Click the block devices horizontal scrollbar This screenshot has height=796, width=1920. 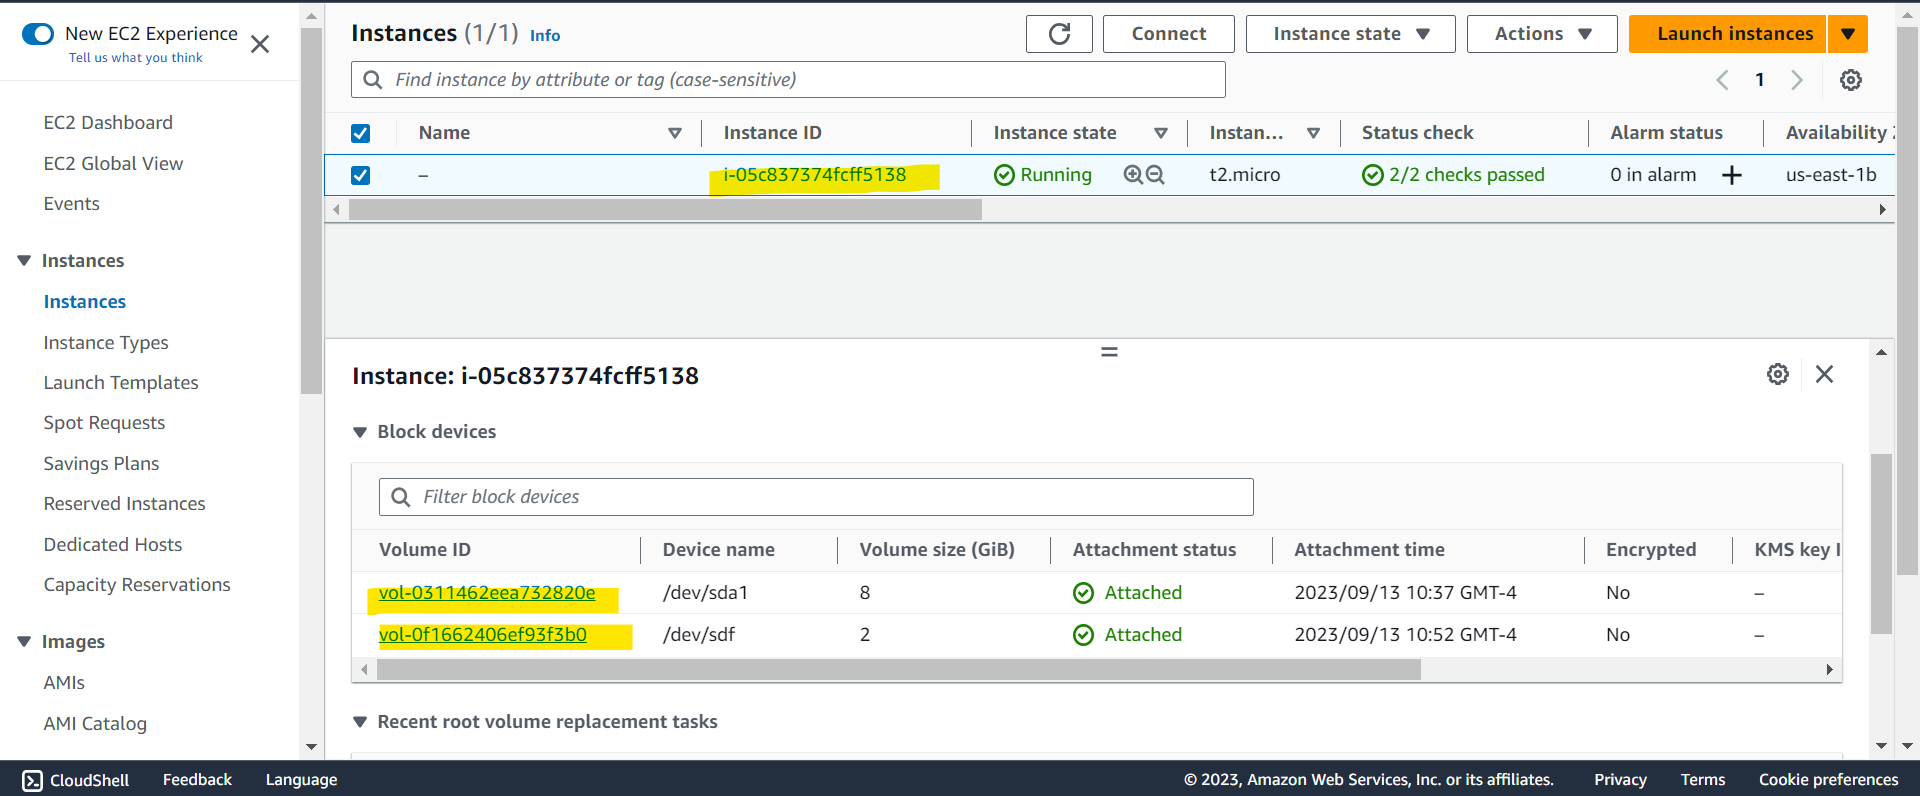899,670
